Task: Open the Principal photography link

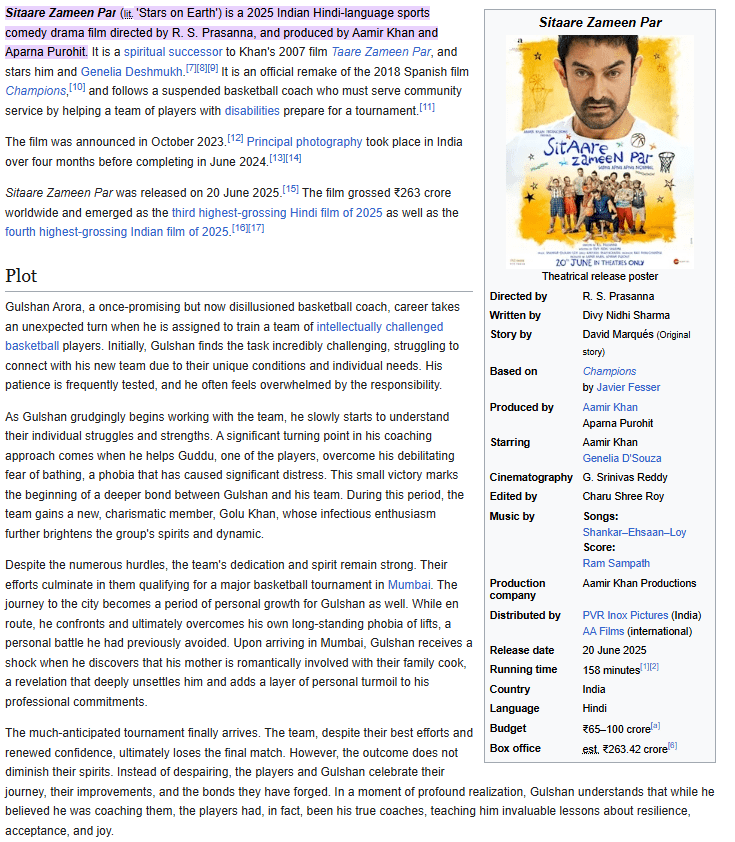Action: pyautogui.click(x=304, y=142)
